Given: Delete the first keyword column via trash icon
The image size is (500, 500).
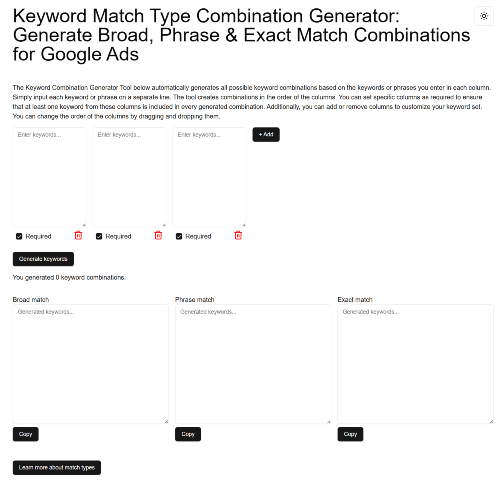Looking at the screenshot, I should [78, 236].
